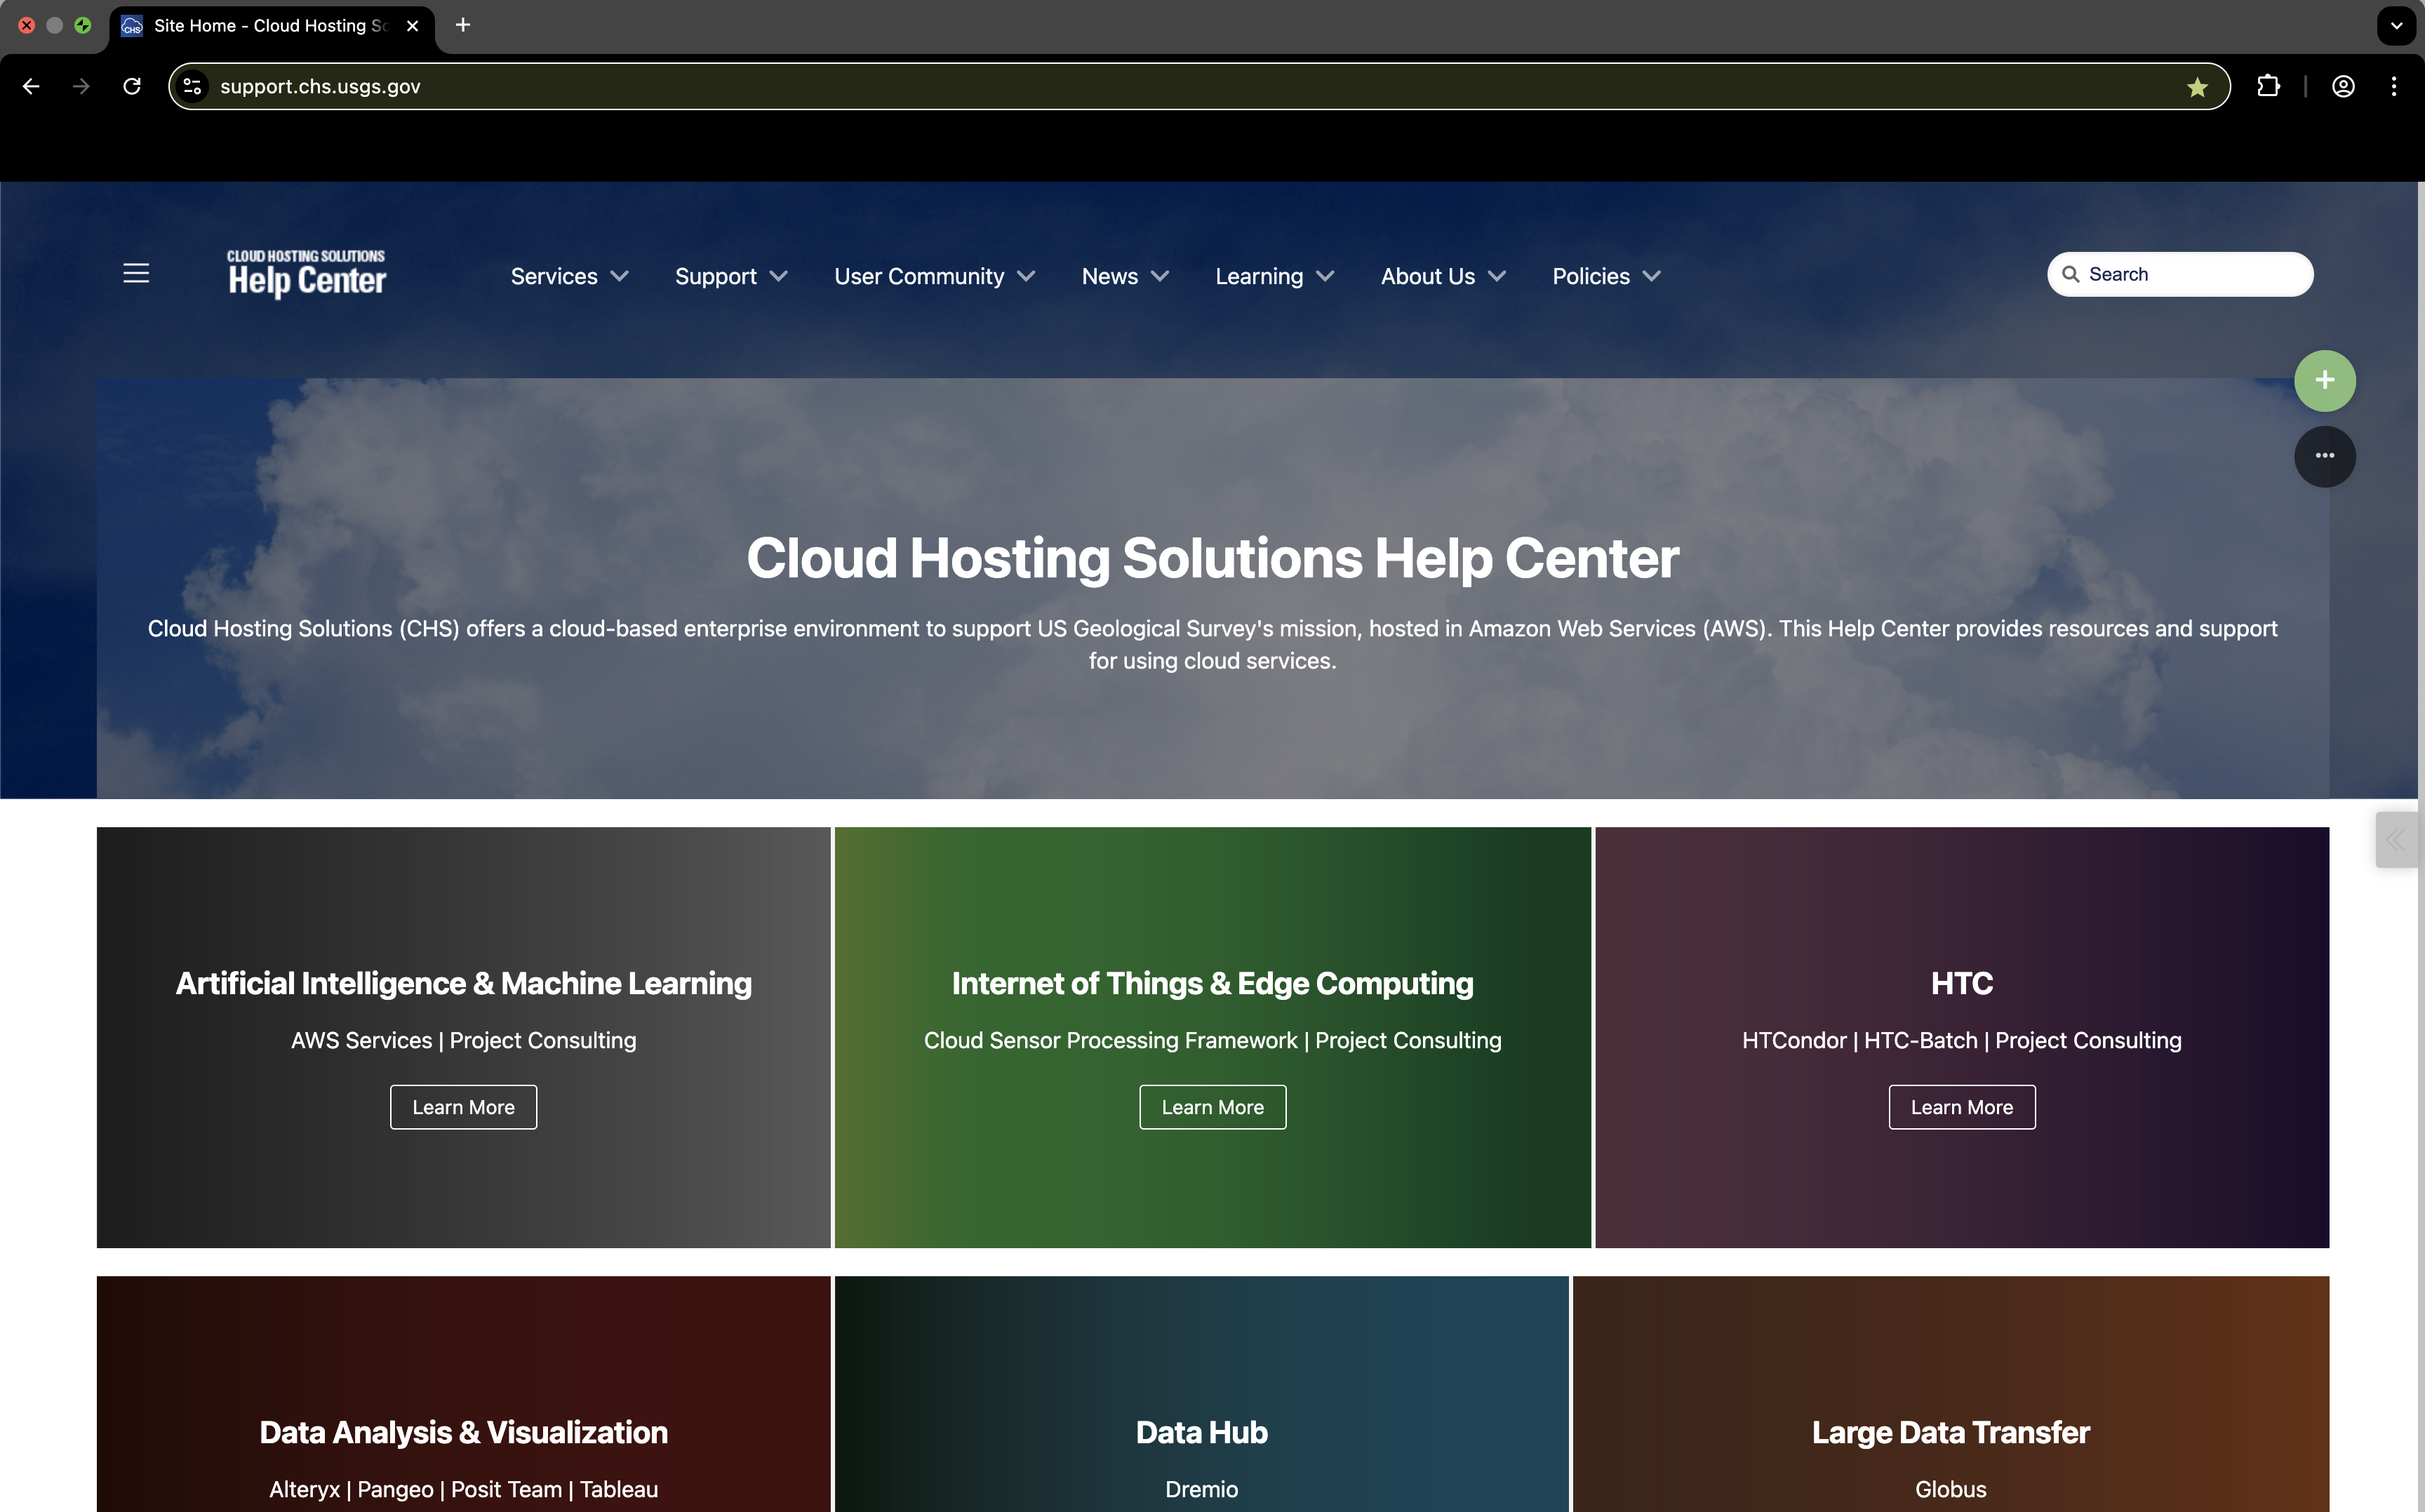
Task: Click the search magnifier icon
Action: pyautogui.click(x=2070, y=274)
